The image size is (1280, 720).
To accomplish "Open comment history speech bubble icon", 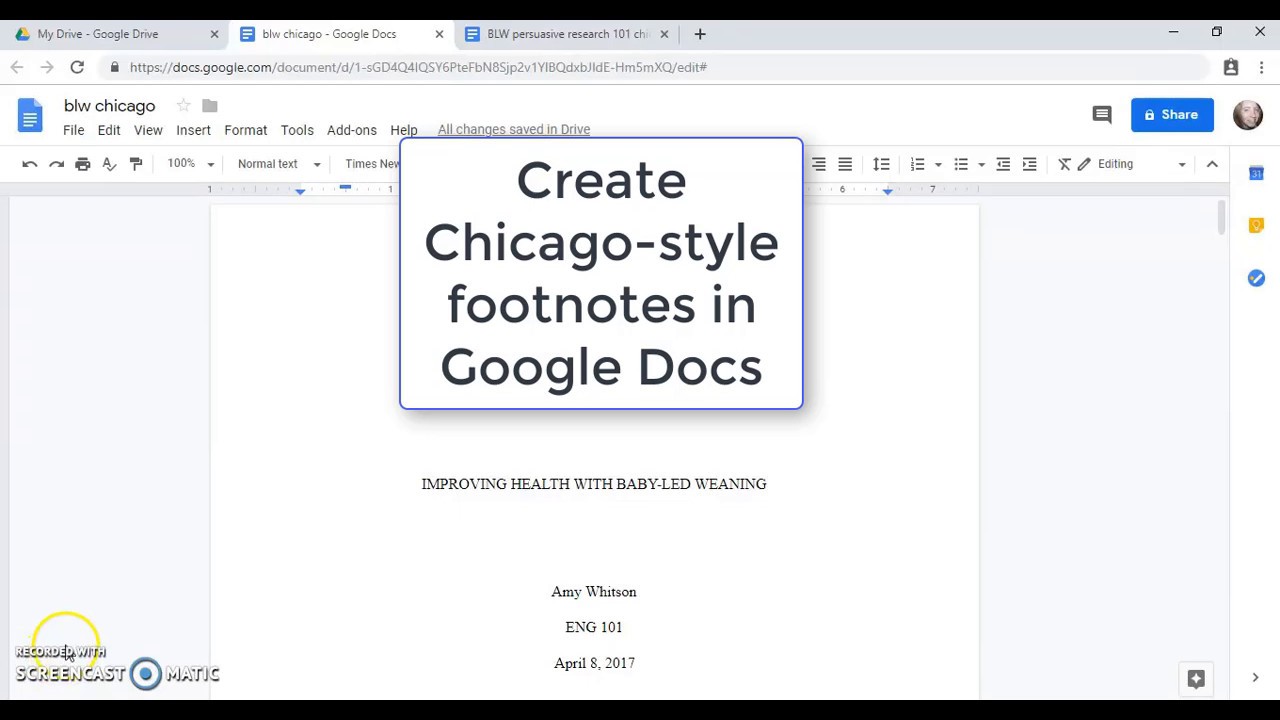I will [1102, 115].
